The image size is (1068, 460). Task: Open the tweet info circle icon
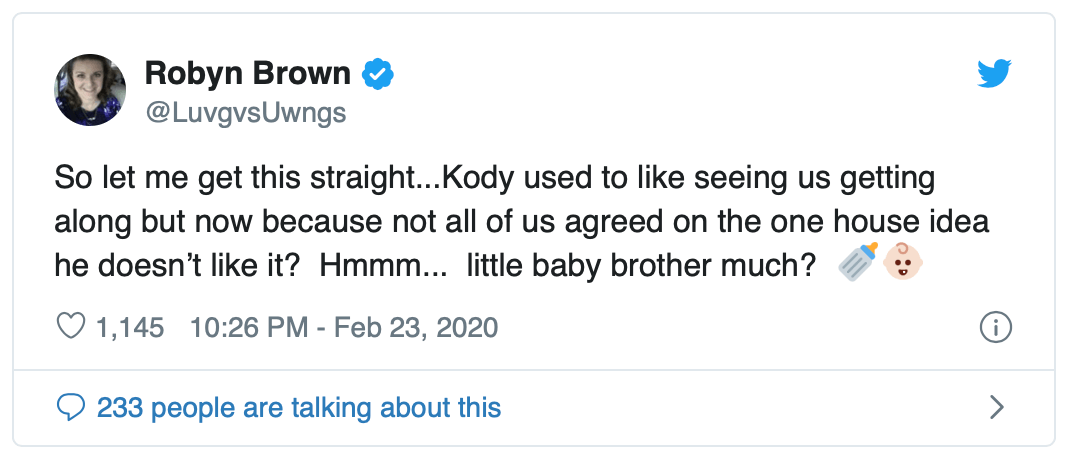(x=996, y=327)
